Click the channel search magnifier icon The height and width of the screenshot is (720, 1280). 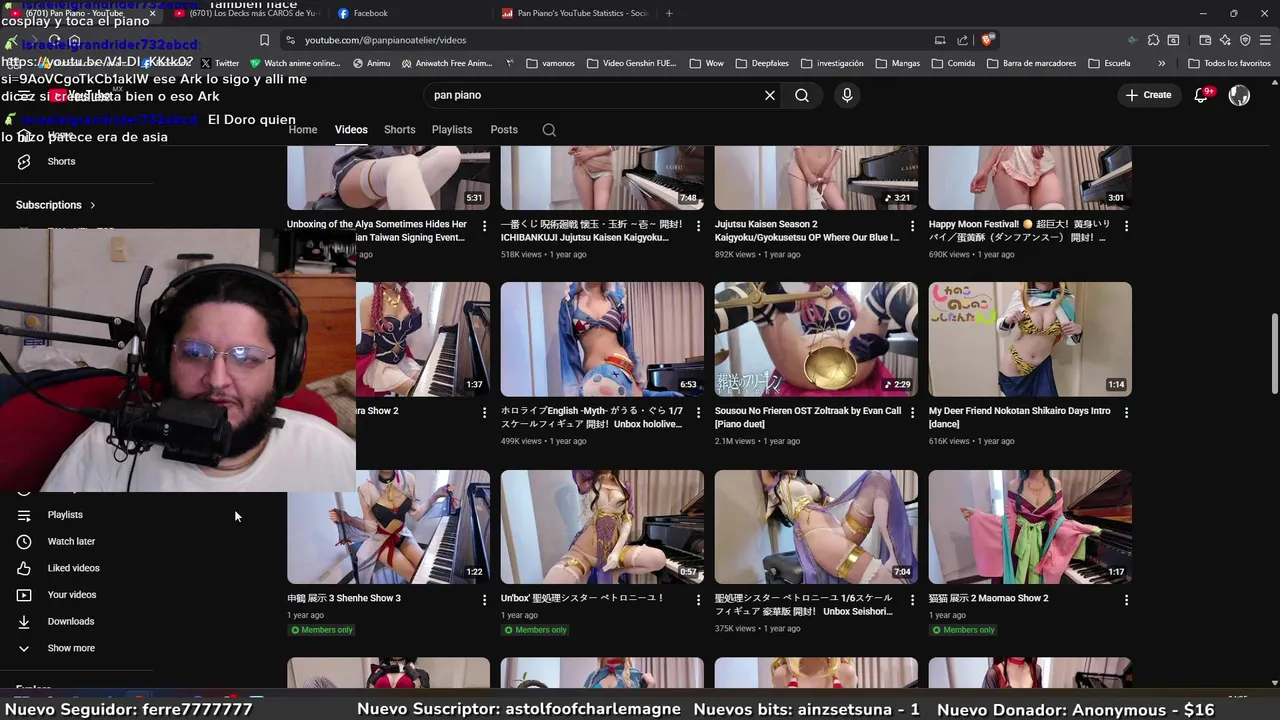tap(549, 130)
